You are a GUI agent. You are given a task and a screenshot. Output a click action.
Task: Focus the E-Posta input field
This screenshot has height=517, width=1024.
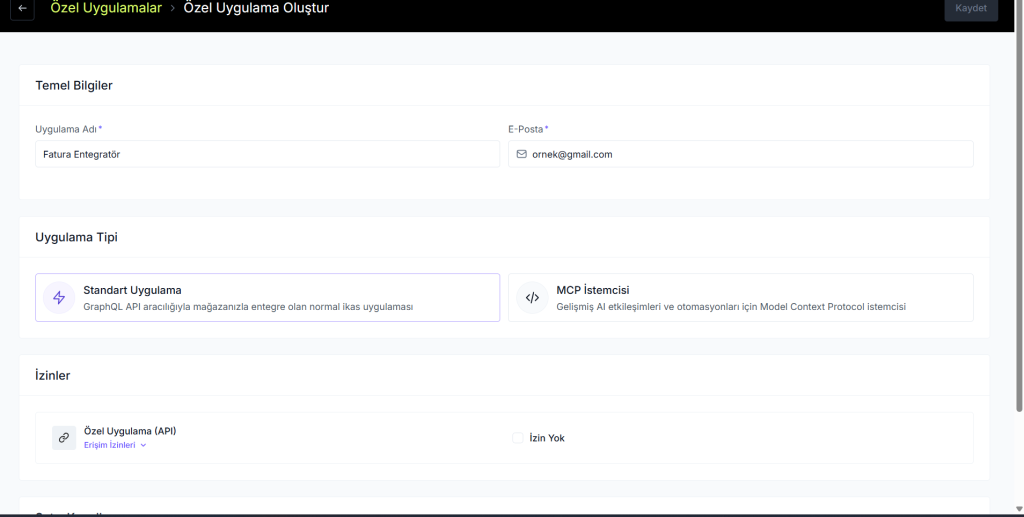tap(741, 154)
